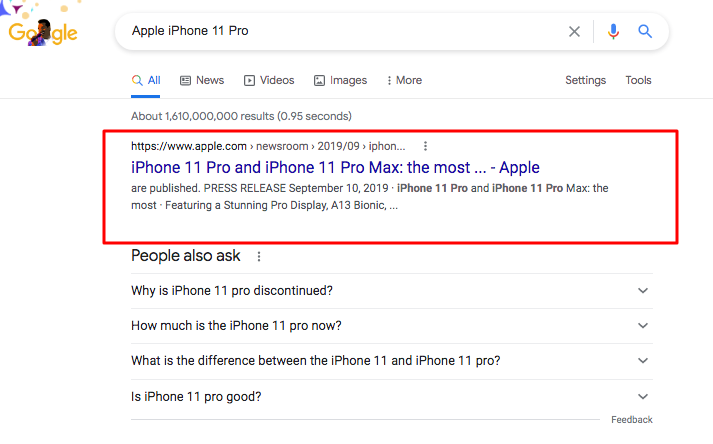Open three-dot menu next to People also ask

(259, 257)
